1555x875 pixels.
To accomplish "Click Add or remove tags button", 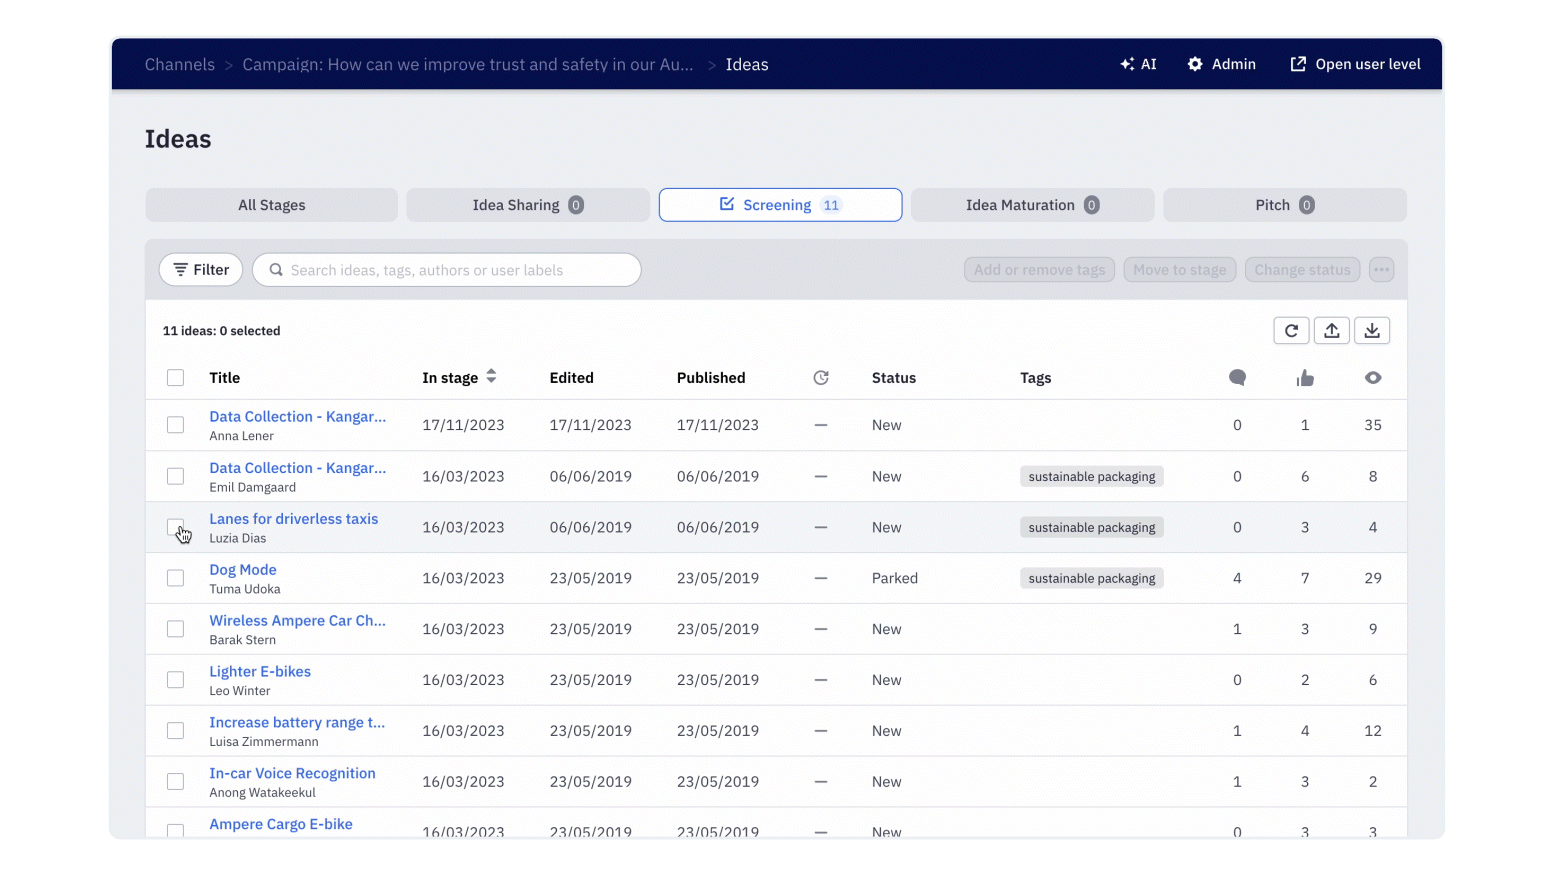I will (1039, 270).
